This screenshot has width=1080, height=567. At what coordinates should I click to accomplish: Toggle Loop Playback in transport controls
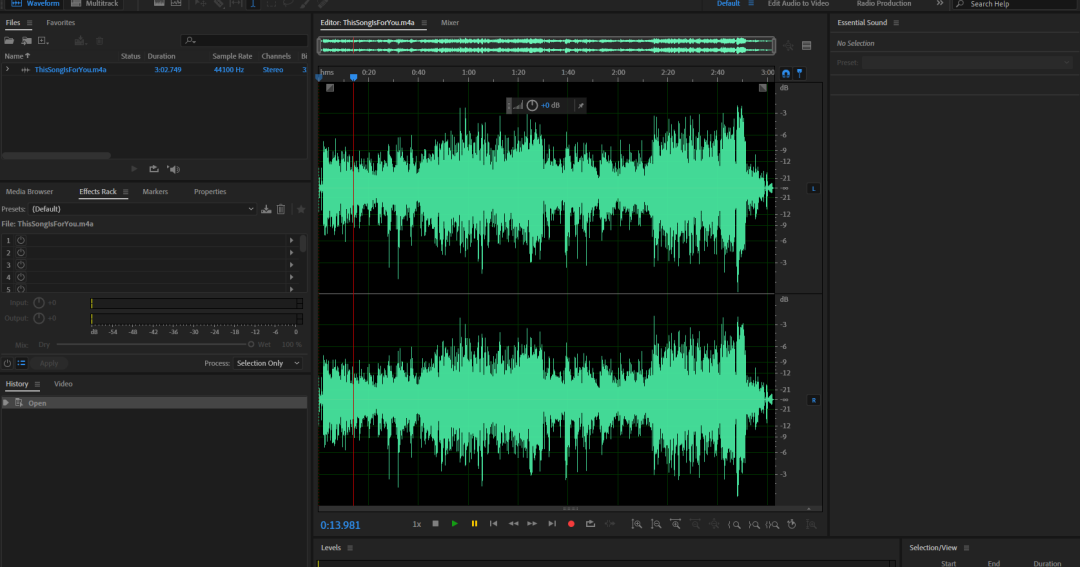coord(590,524)
